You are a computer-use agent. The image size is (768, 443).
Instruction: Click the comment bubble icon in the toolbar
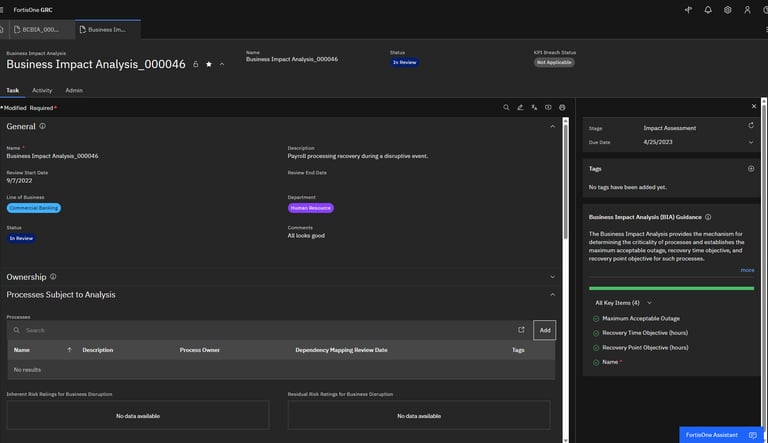(x=548, y=107)
